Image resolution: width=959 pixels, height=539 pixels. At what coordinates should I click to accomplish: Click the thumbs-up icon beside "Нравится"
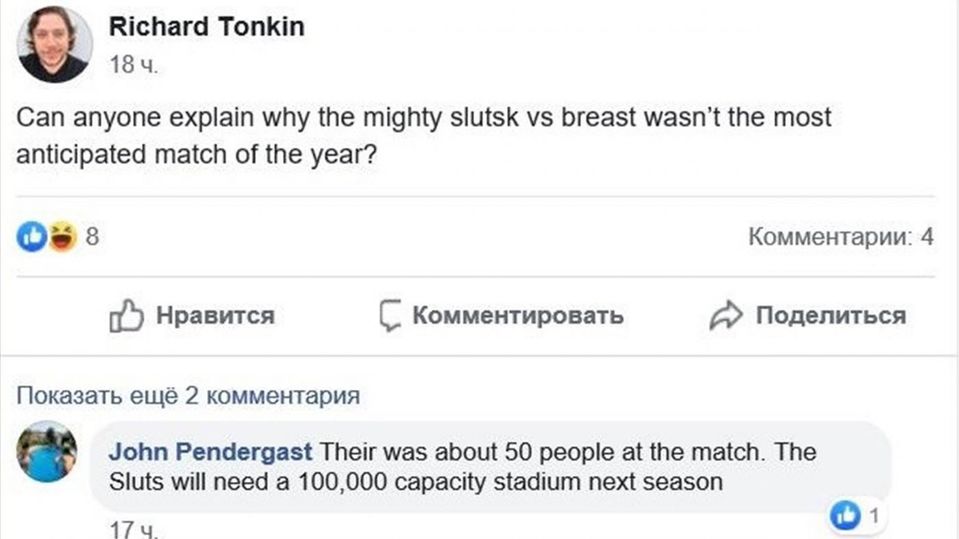click(126, 317)
